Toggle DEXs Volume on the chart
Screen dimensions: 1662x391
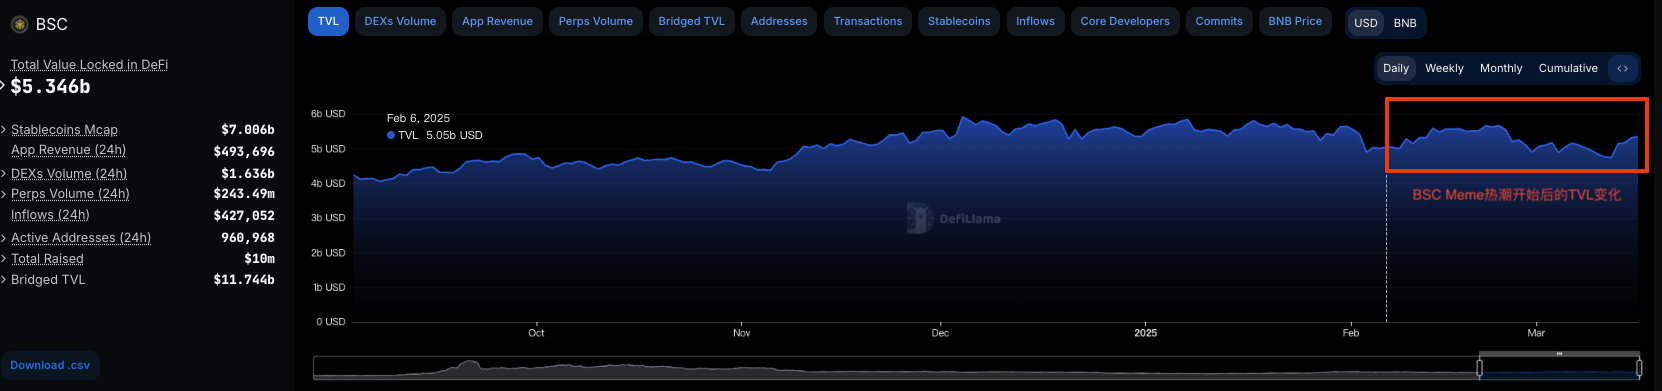tap(400, 21)
